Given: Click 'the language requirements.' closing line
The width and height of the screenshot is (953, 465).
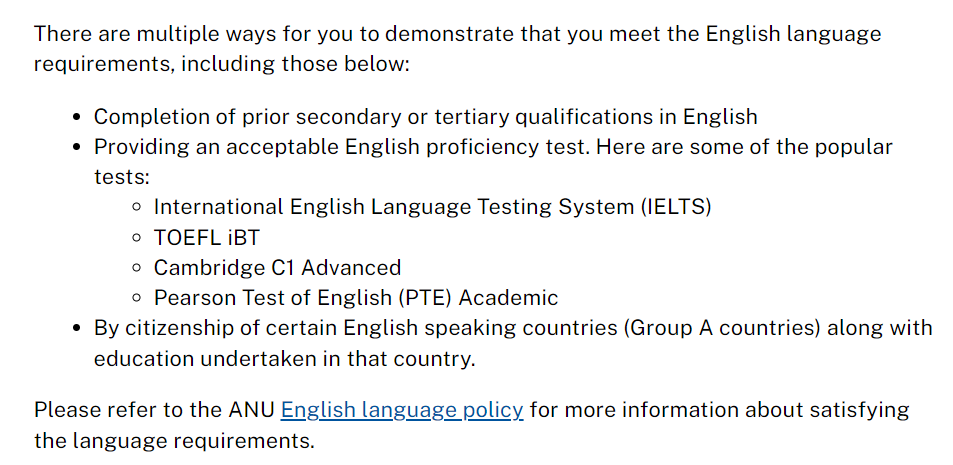Looking at the screenshot, I should coord(174,440).
